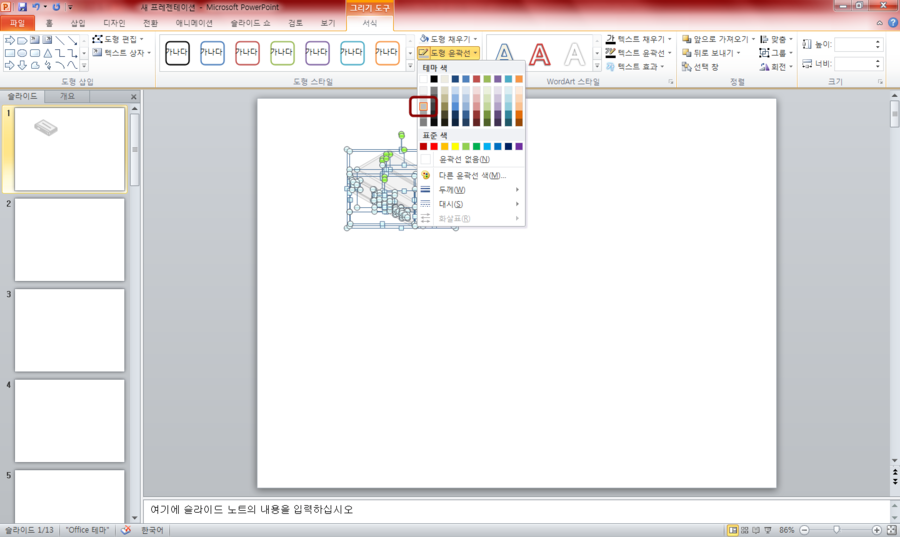
Task: Open PowerPoint Help question mark icon
Action: point(893,23)
